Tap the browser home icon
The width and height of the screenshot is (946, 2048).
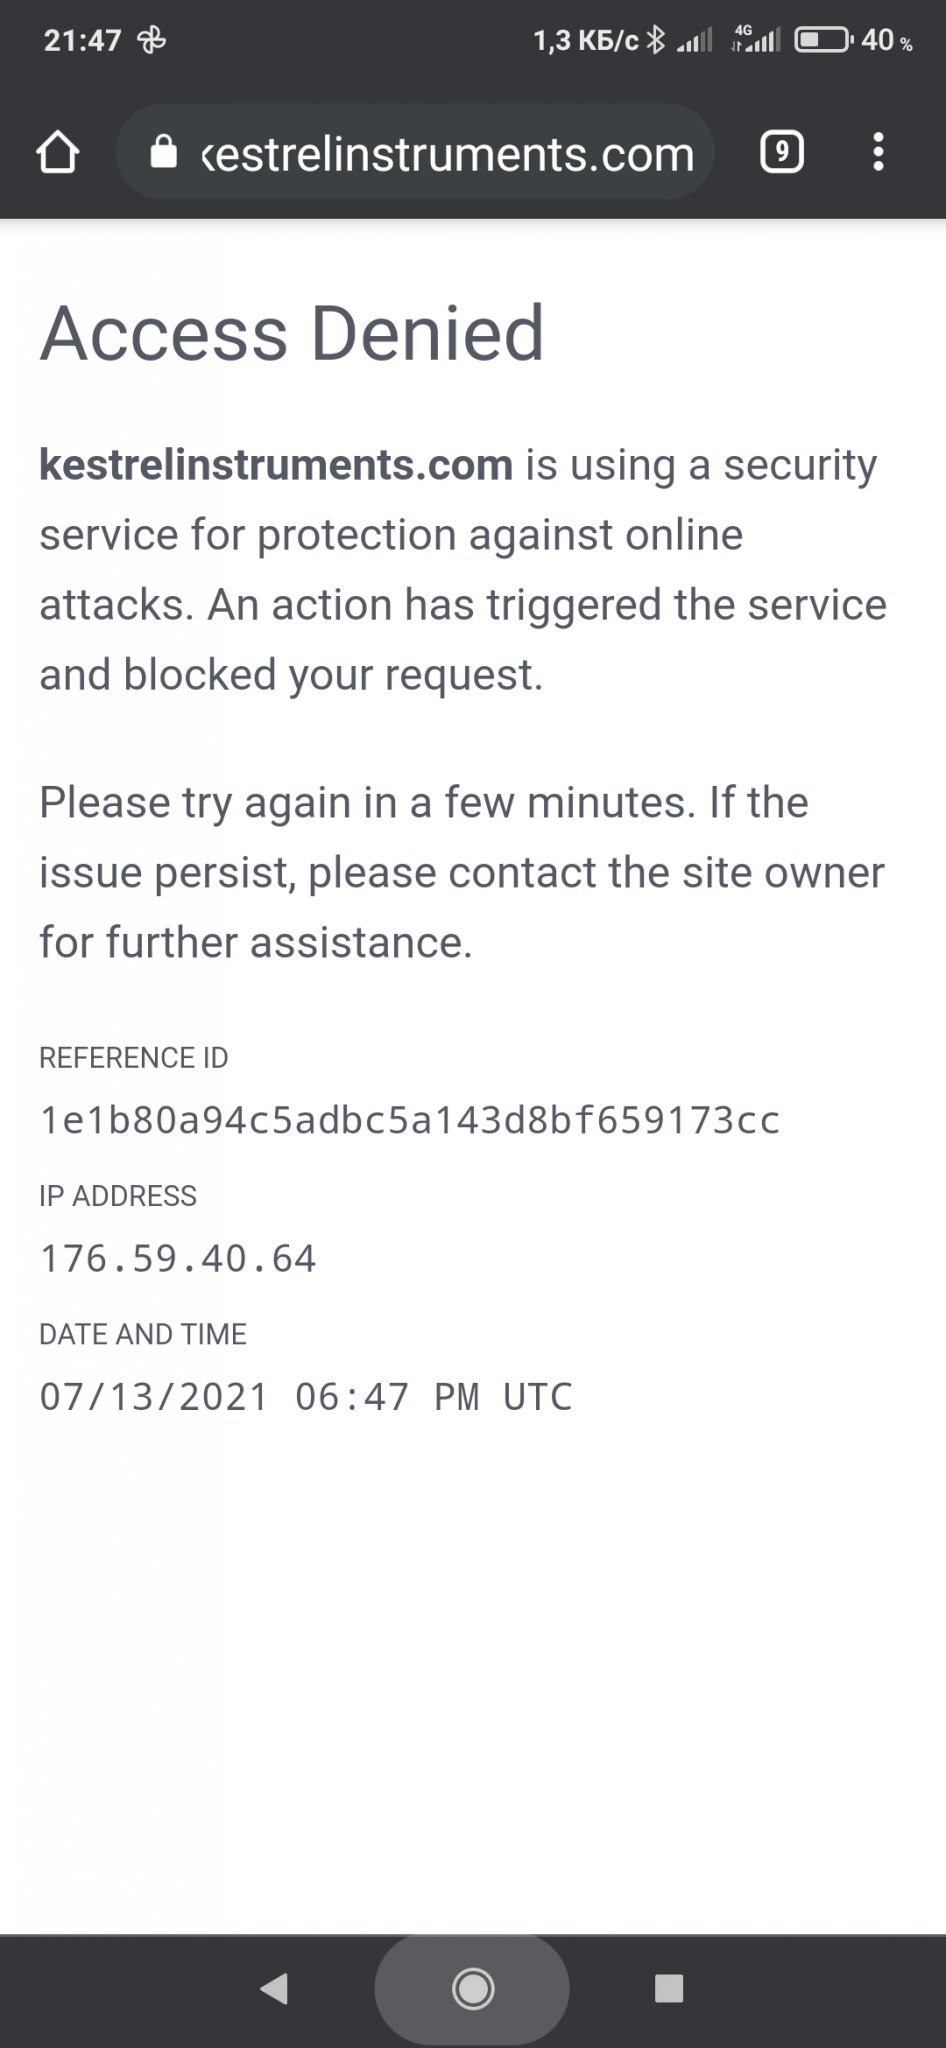[57, 153]
